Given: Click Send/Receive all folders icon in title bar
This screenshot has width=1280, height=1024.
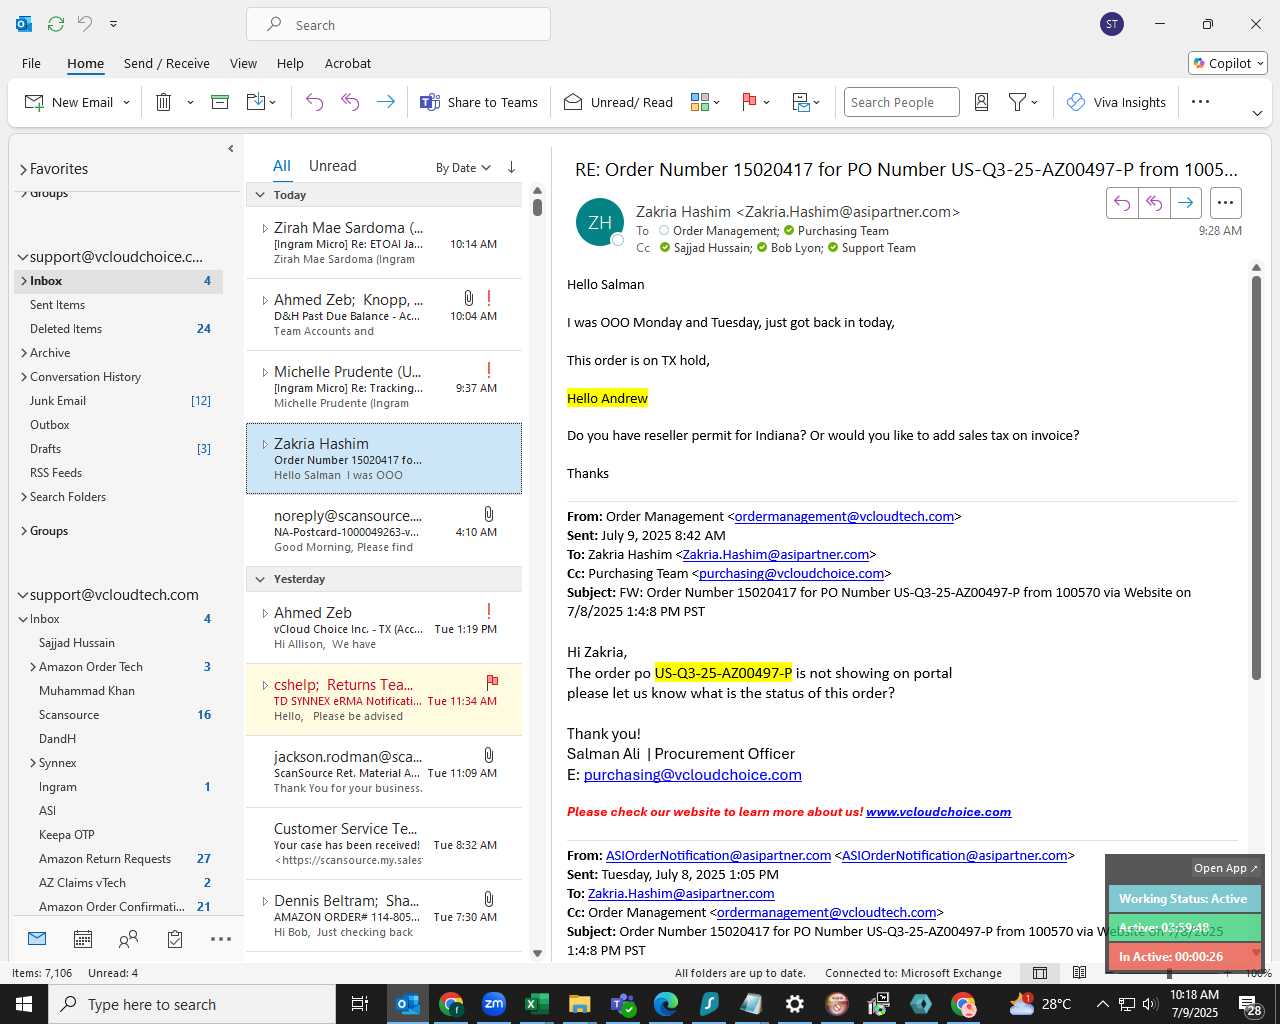Looking at the screenshot, I should click(56, 23).
